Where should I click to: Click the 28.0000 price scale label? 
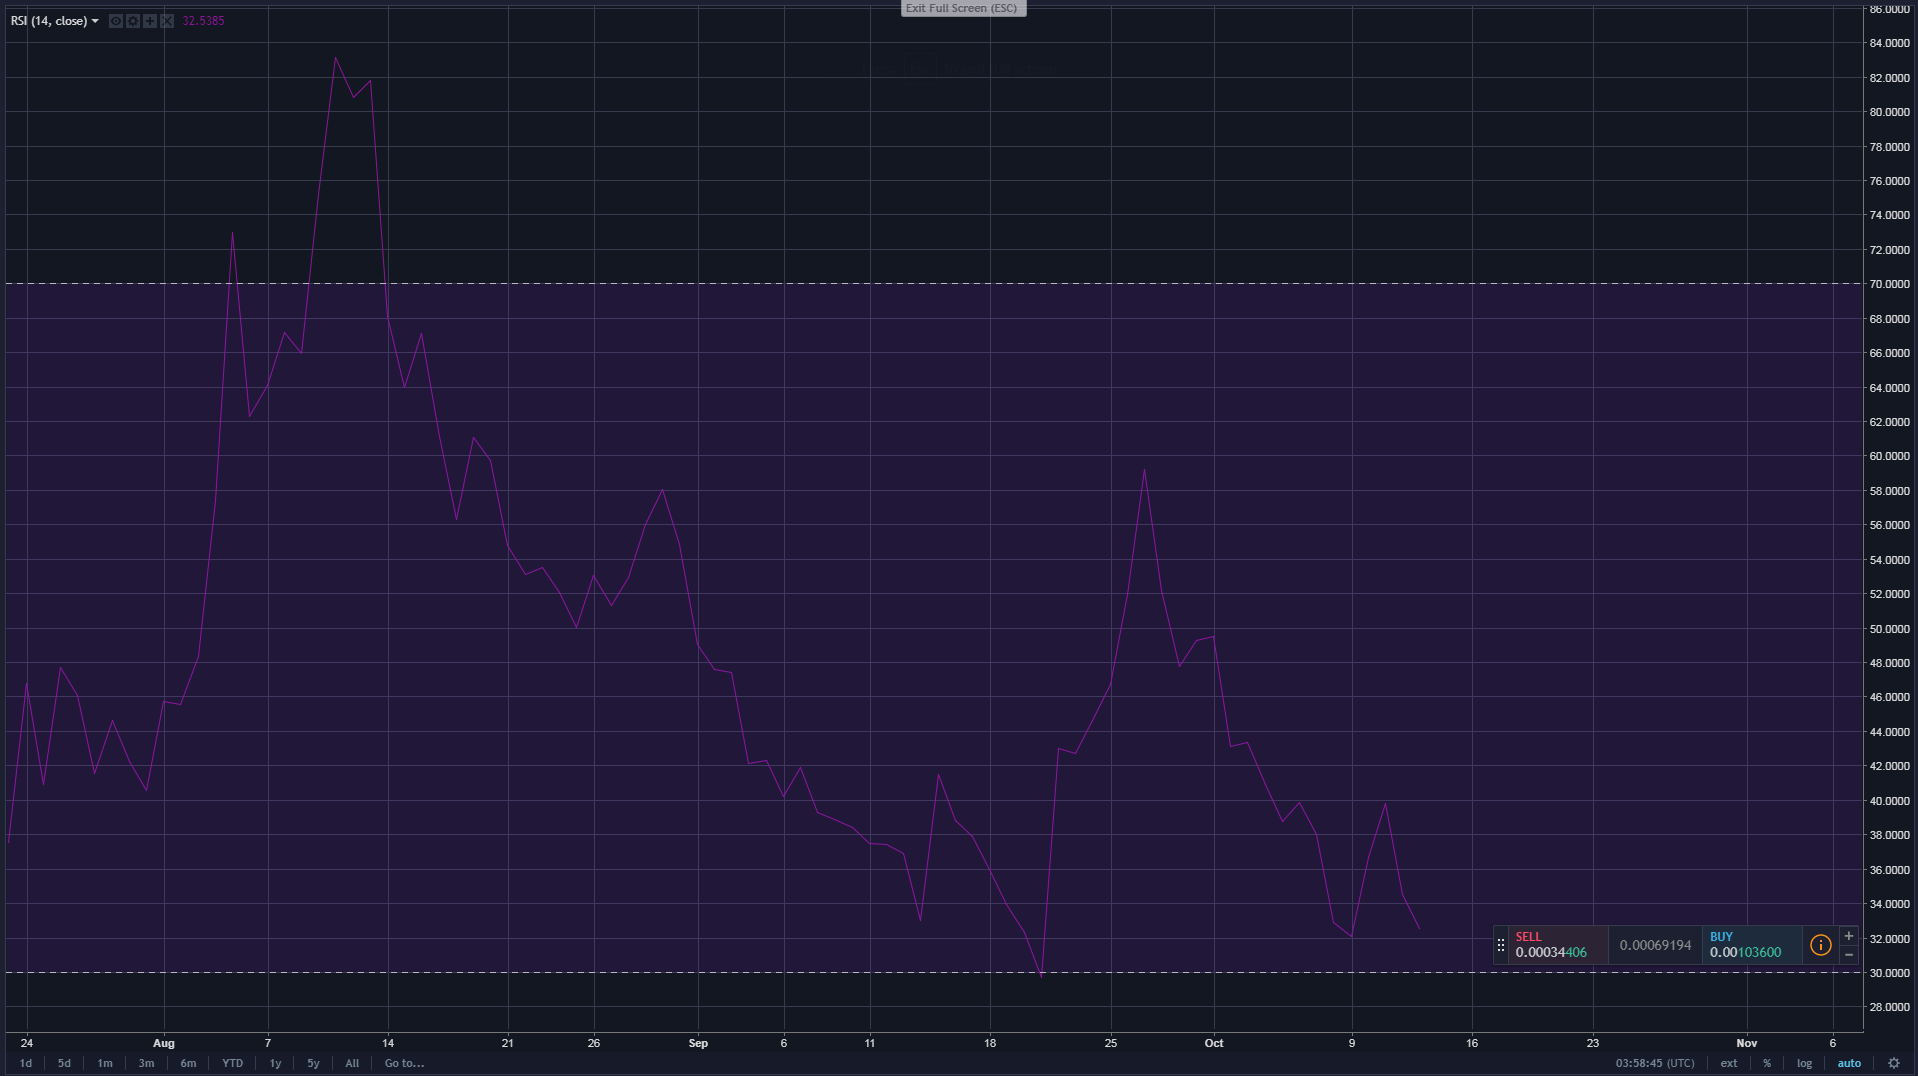[1890, 1007]
